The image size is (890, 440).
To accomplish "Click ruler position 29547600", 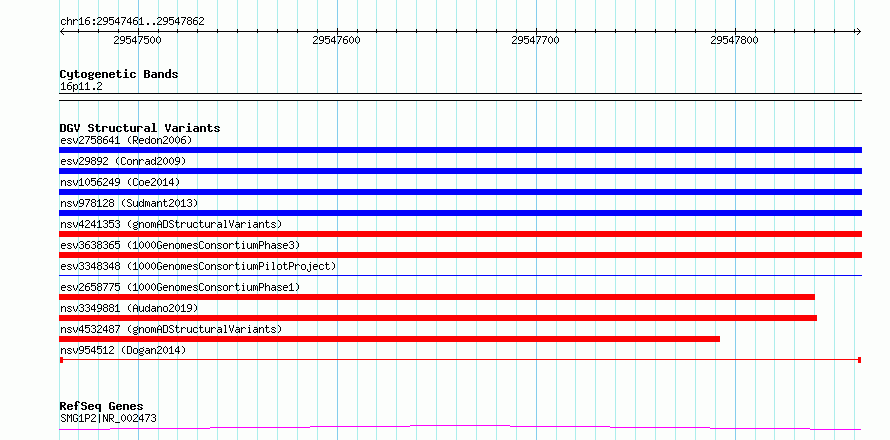I will (x=337, y=40).
